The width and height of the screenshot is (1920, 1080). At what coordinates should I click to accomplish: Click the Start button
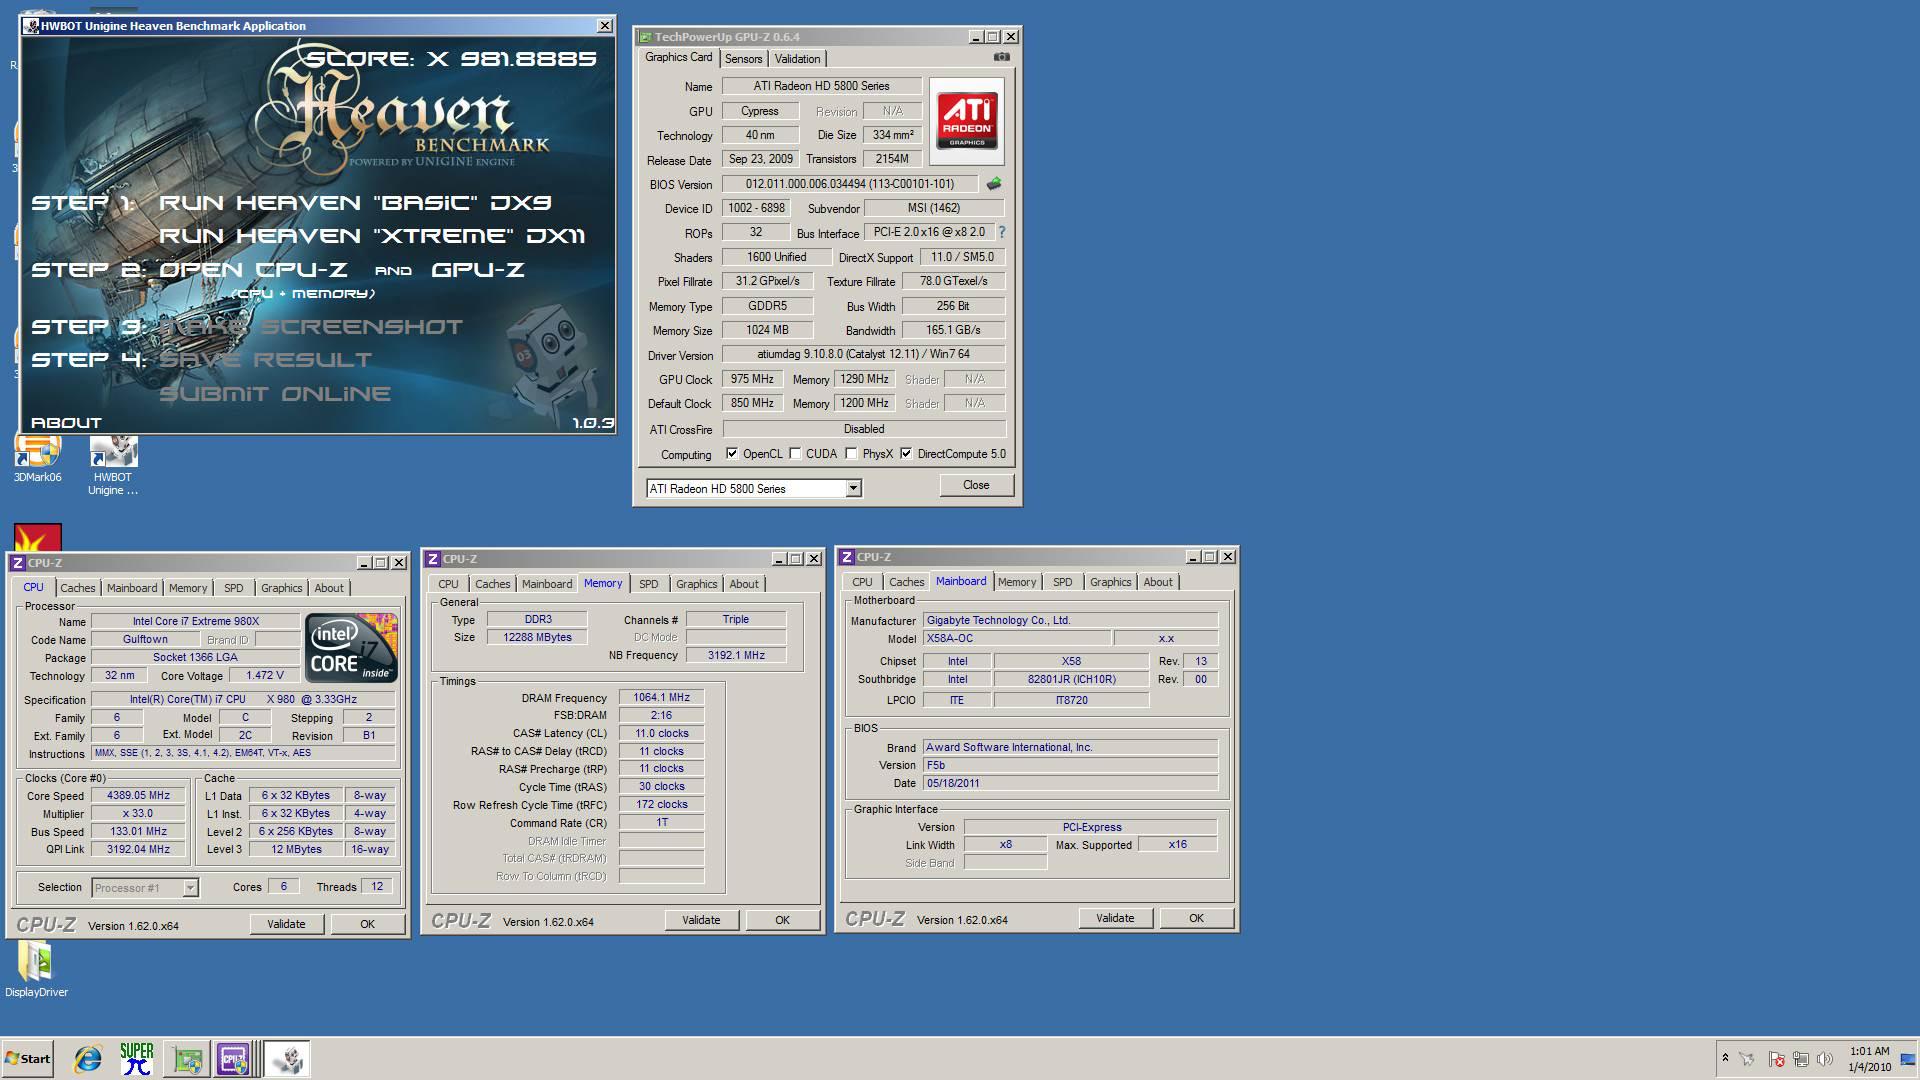click(28, 1059)
